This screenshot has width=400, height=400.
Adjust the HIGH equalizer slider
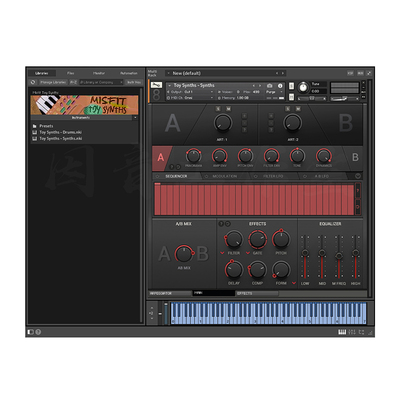356,256
